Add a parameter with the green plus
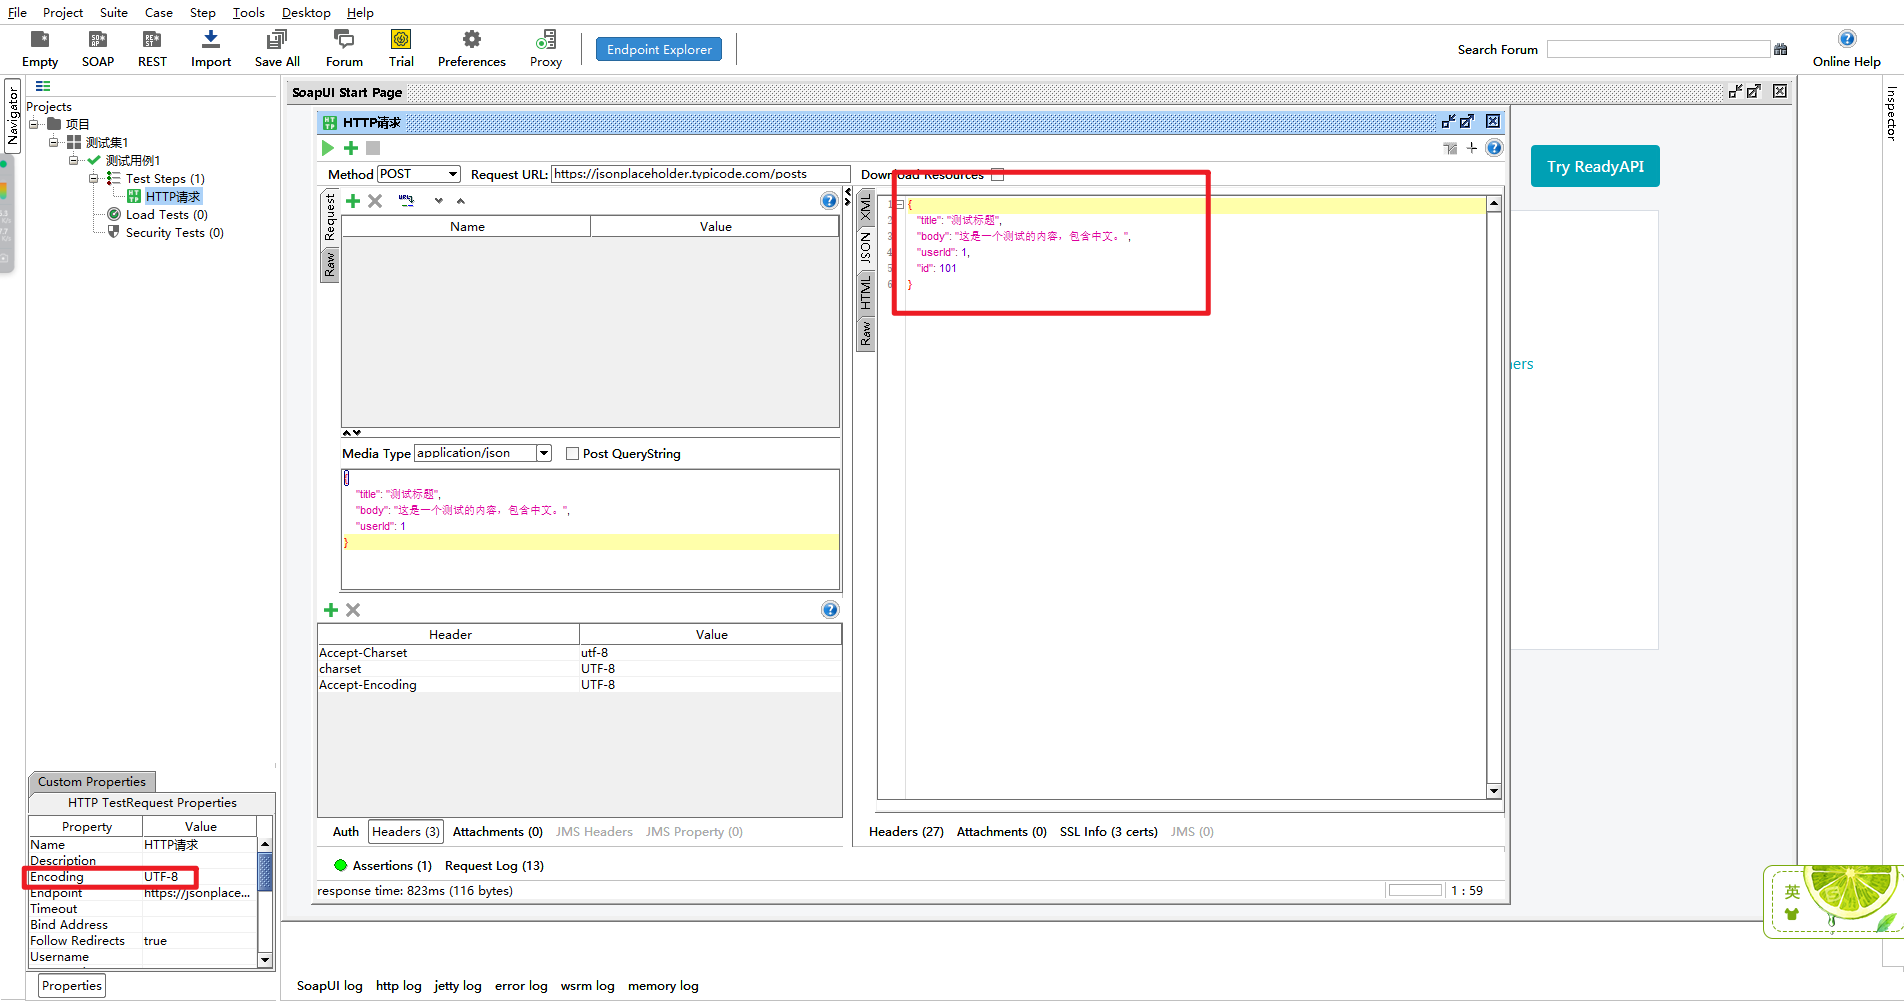Screen dimensions: 1904x1001 click(x=353, y=201)
